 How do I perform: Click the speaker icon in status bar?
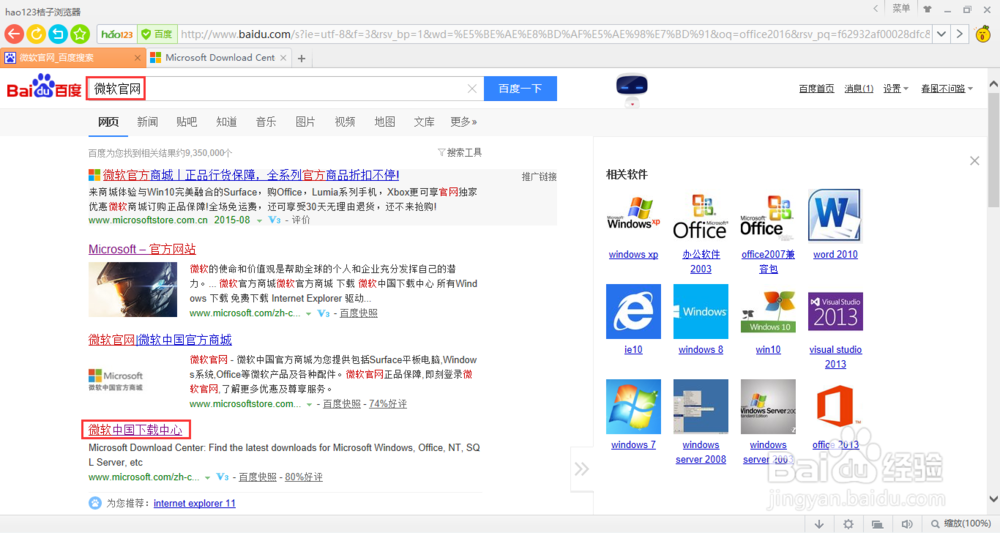coord(907,524)
